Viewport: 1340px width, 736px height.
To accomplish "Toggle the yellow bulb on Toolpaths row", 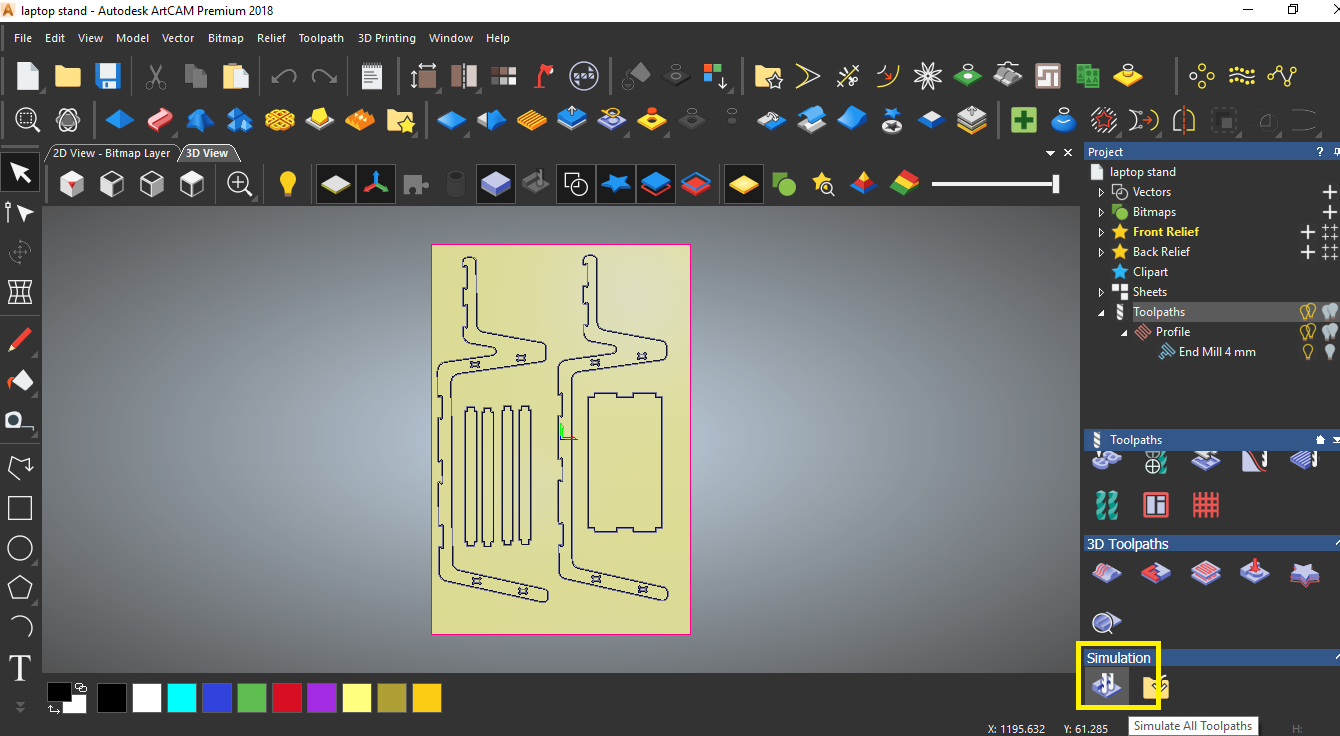I will (1306, 312).
